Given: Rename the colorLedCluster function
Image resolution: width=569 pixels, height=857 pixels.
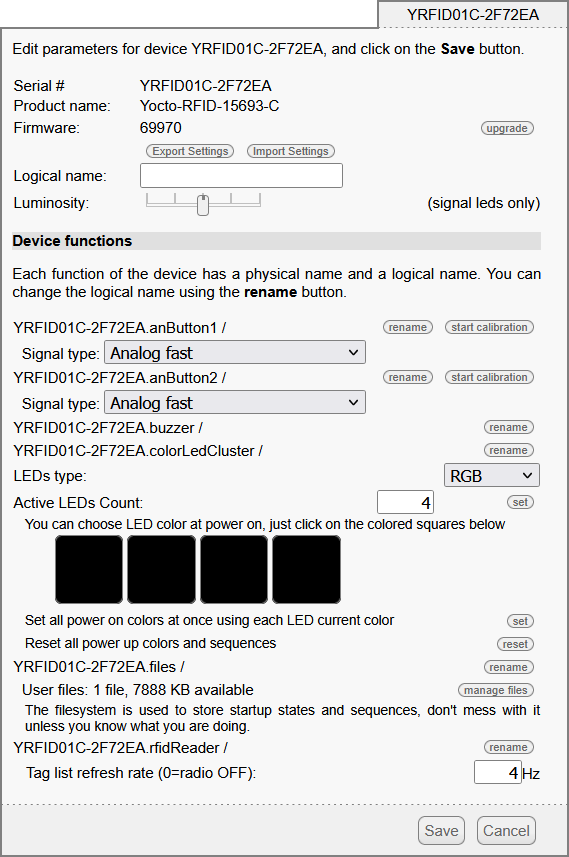Looking at the screenshot, I should coord(508,450).
